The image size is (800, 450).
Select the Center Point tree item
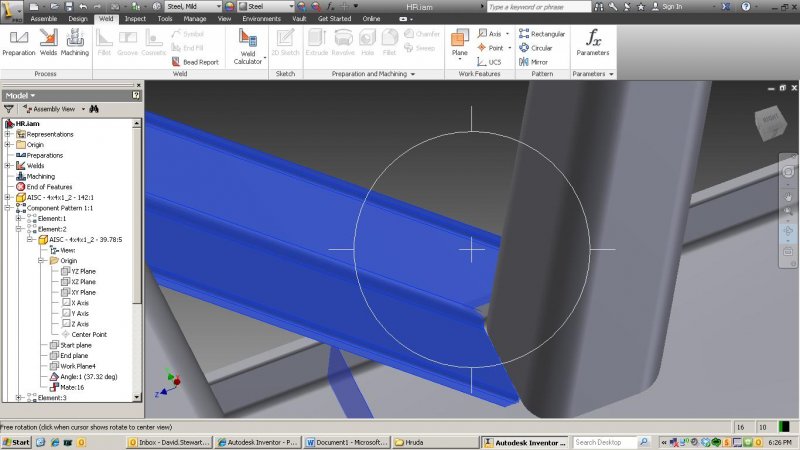point(84,334)
